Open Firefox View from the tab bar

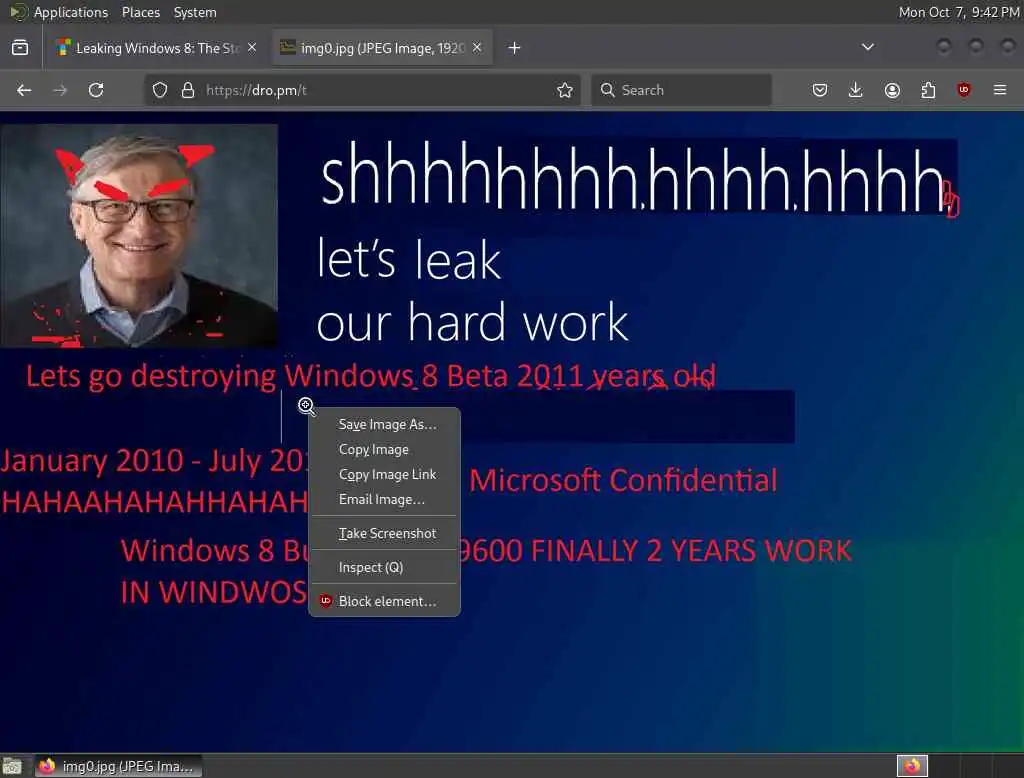pos(20,48)
